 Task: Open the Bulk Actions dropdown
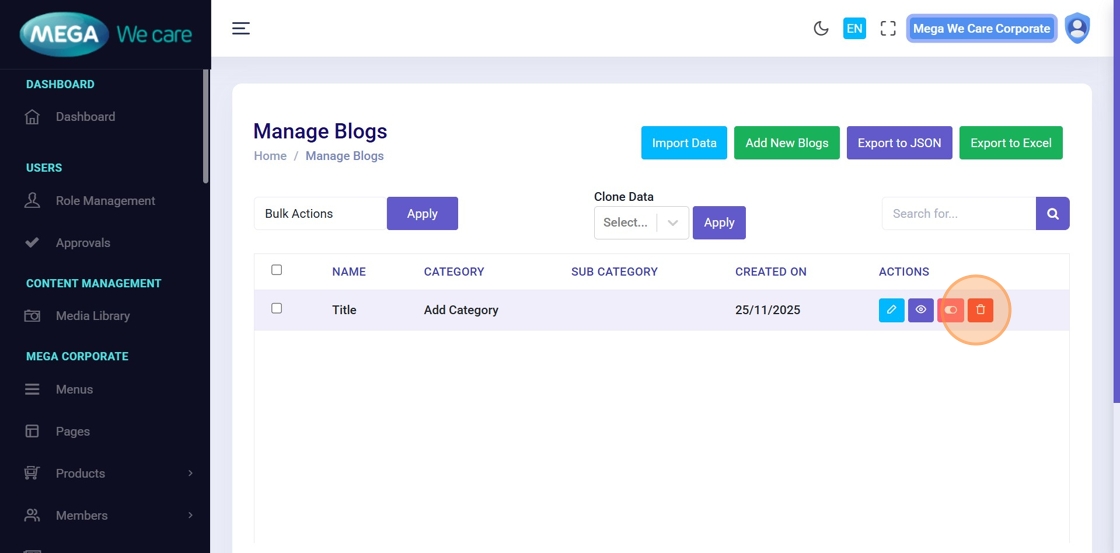320,213
